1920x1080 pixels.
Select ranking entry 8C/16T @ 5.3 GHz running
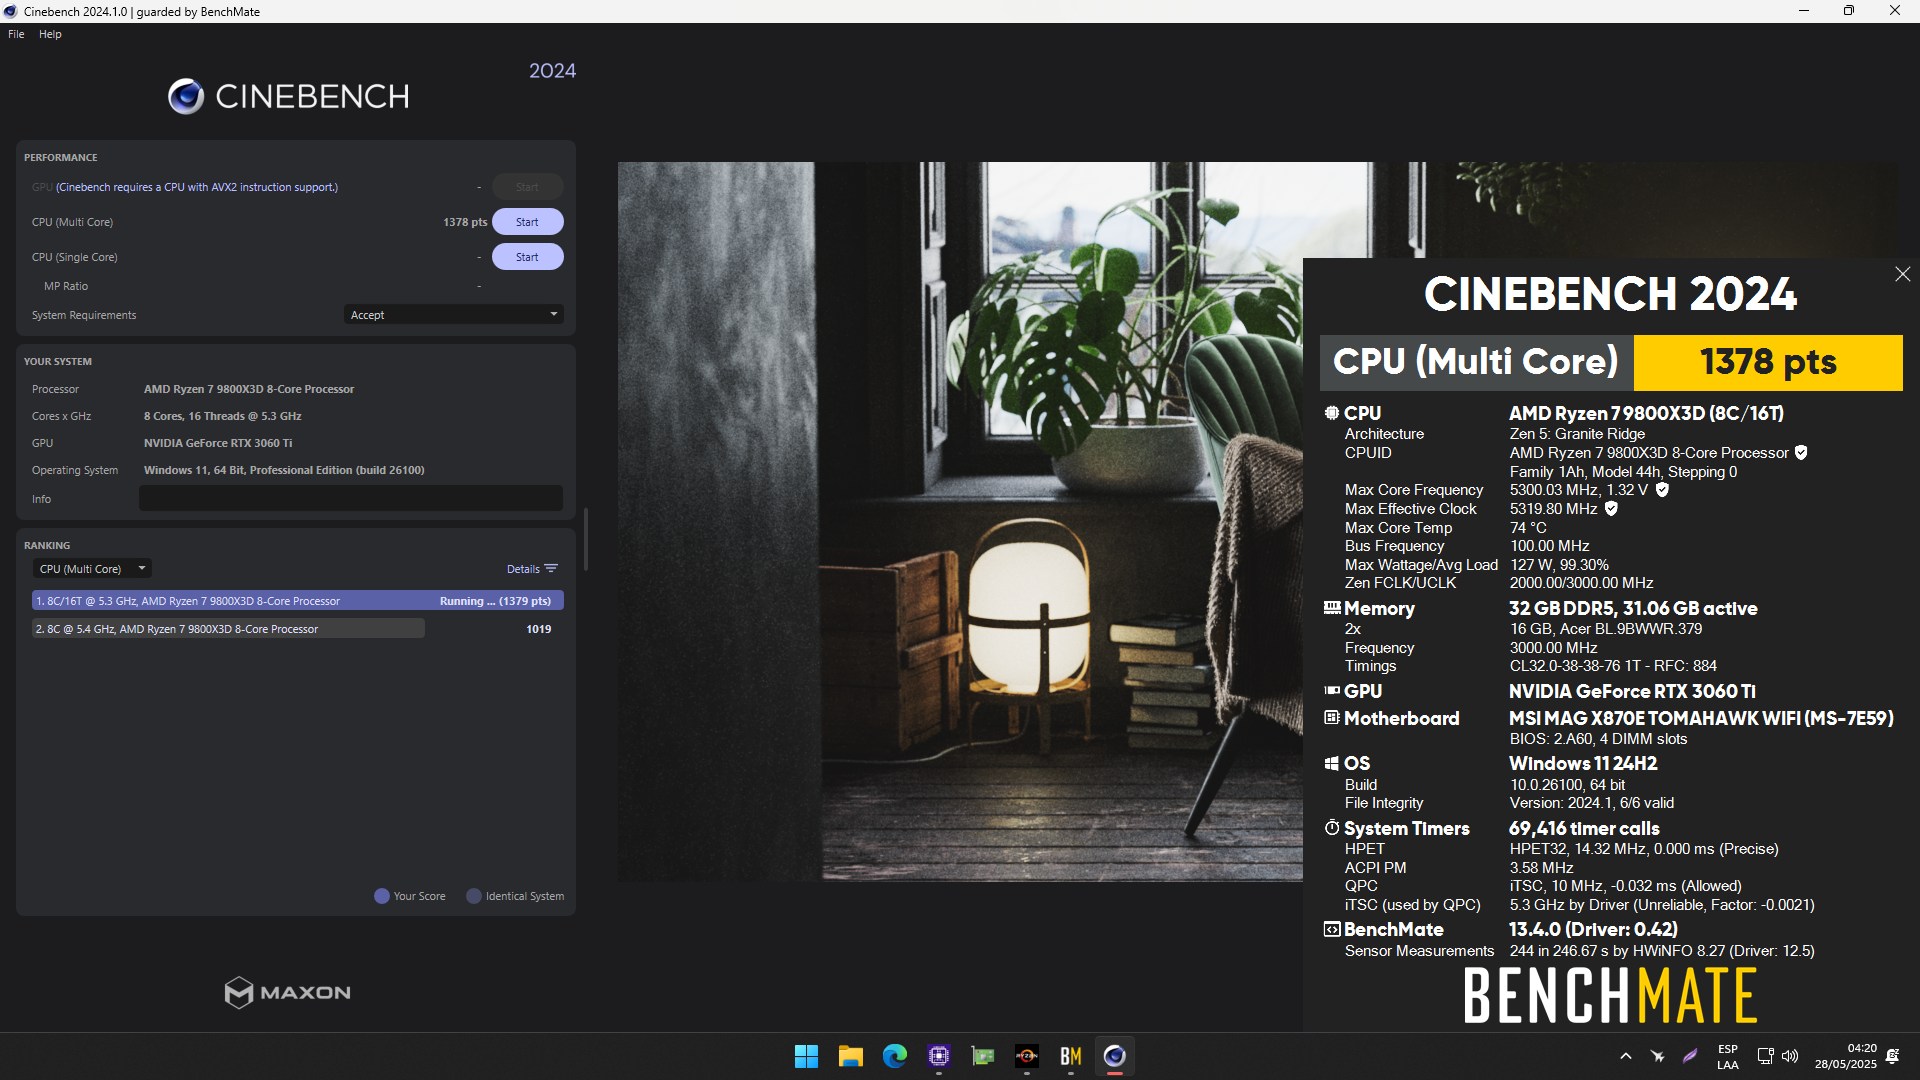(298, 601)
